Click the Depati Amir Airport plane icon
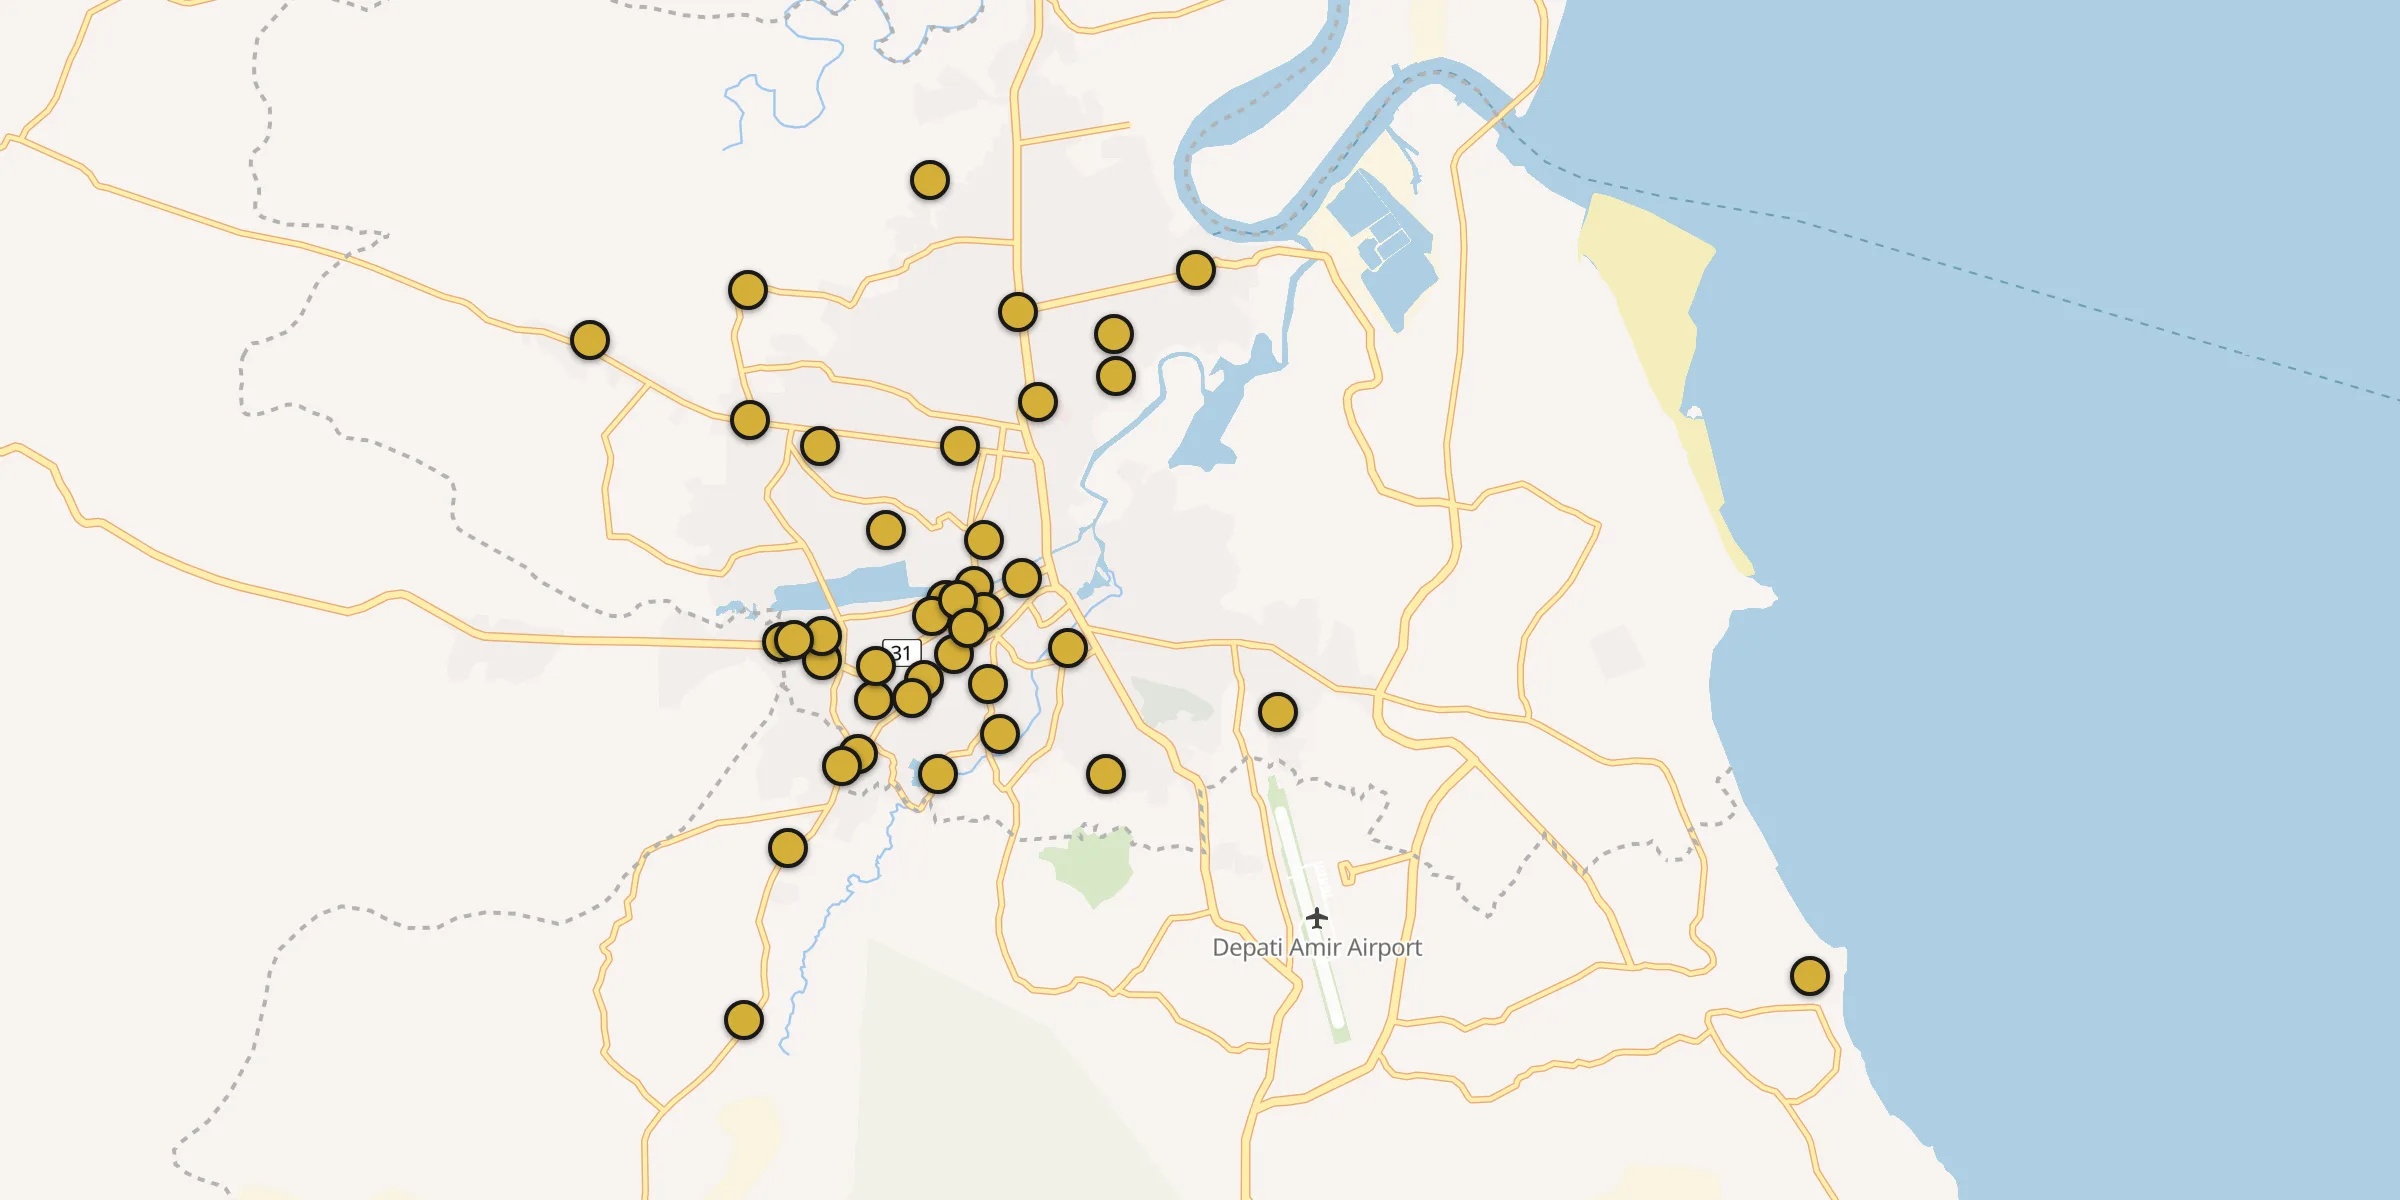The width and height of the screenshot is (2400, 1200). click(1317, 917)
